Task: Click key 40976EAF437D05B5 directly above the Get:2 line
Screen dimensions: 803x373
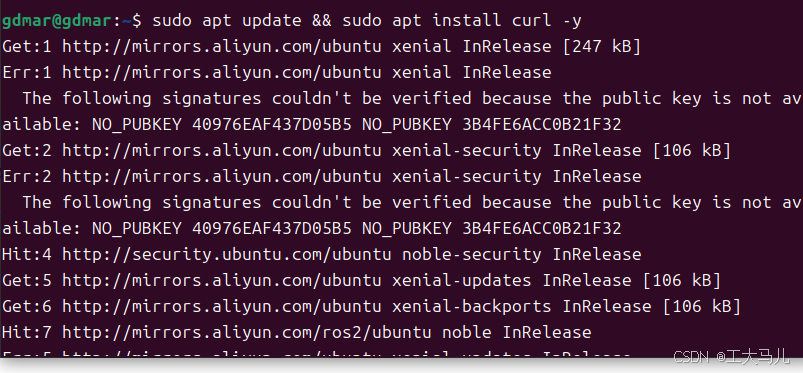Action: pyautogui.click(x=271, y=125)
